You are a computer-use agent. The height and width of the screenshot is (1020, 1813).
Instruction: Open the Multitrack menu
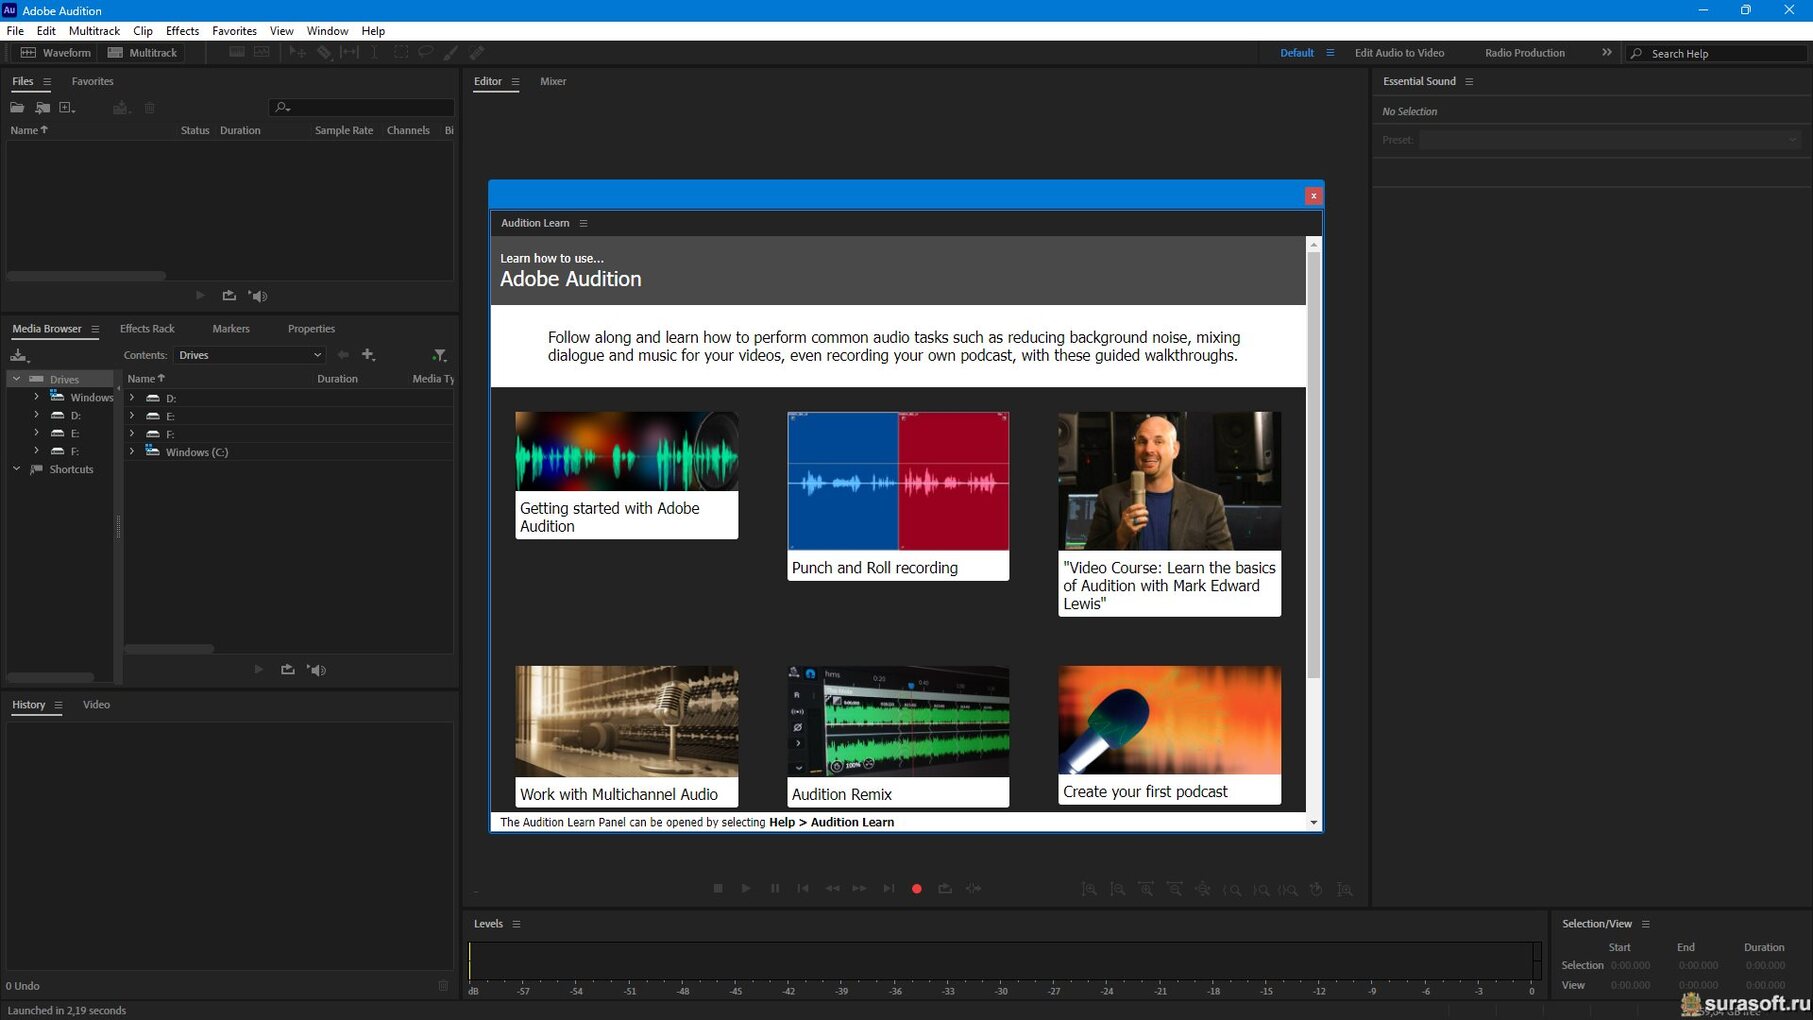click(x=94, y=31)
